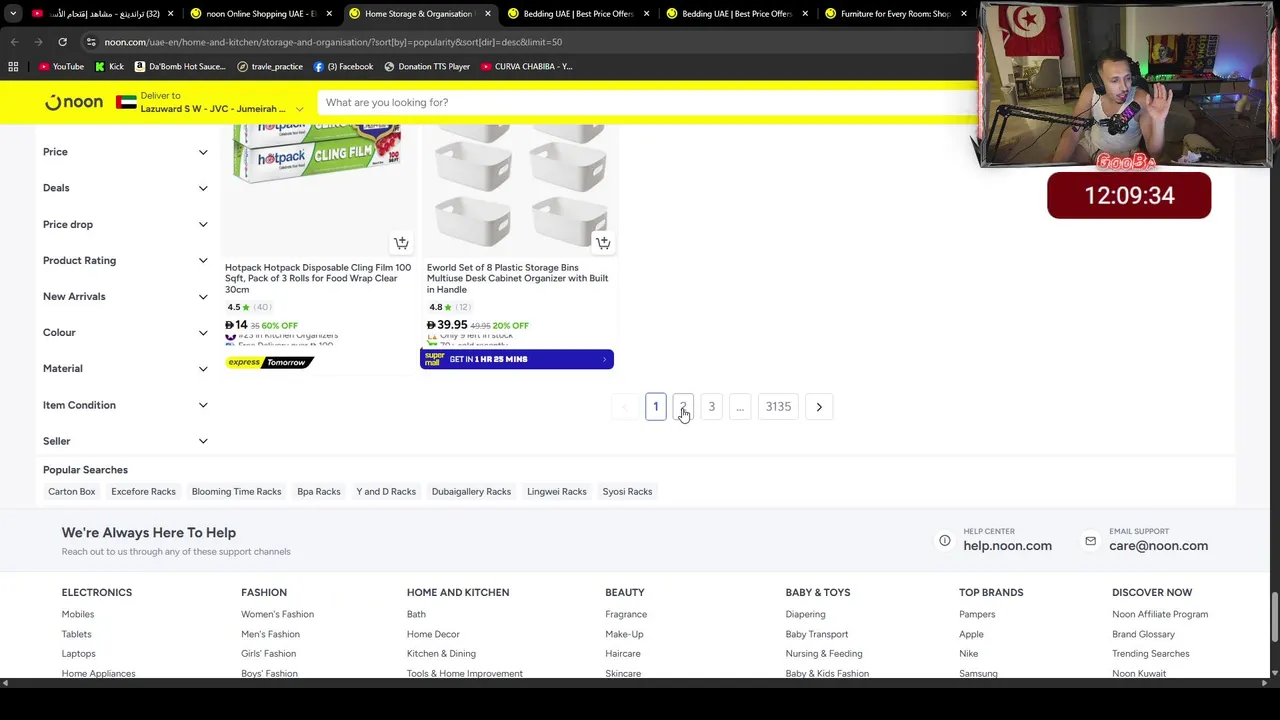Close the noon Online Shopping UAE tab
This screenshot has width=1280, height=720.
(x=329, y=14)
